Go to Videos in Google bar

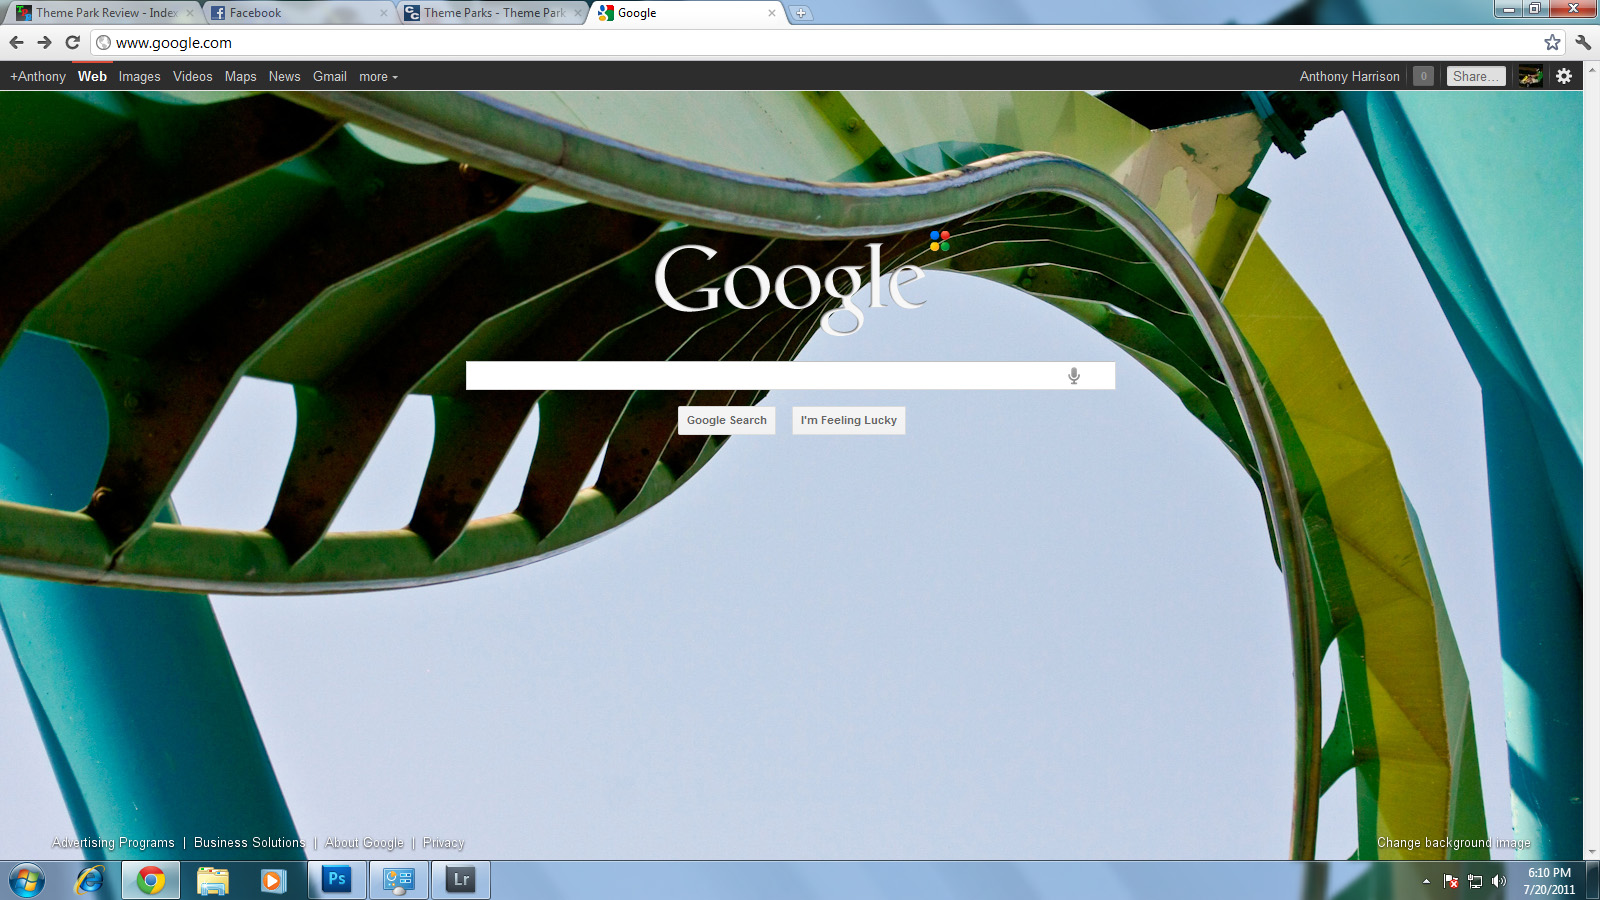pos(192,77)
